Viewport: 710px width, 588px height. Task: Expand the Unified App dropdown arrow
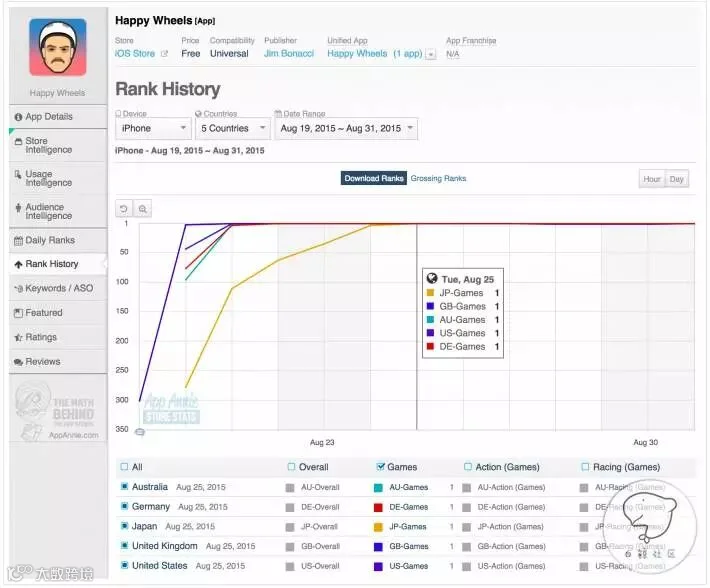pos(431,54)
